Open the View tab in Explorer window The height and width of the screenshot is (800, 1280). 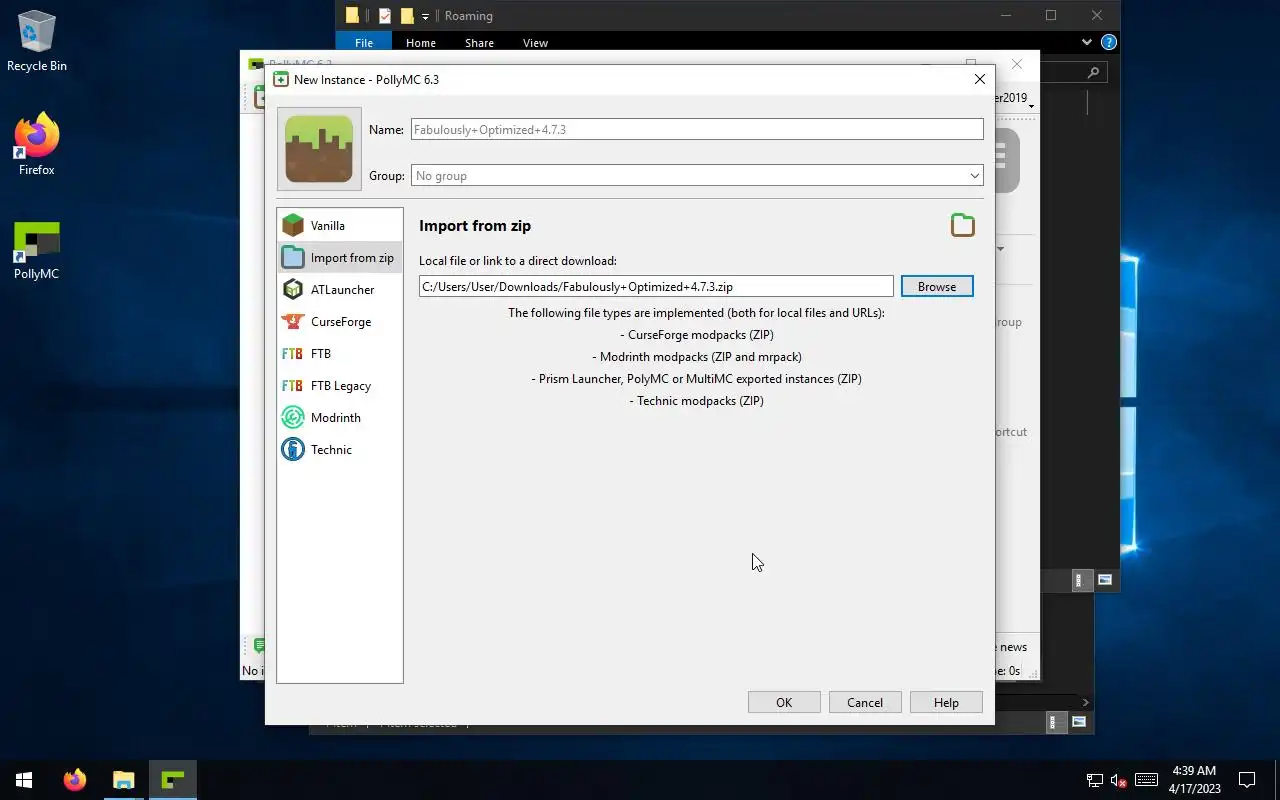point(535,43)
